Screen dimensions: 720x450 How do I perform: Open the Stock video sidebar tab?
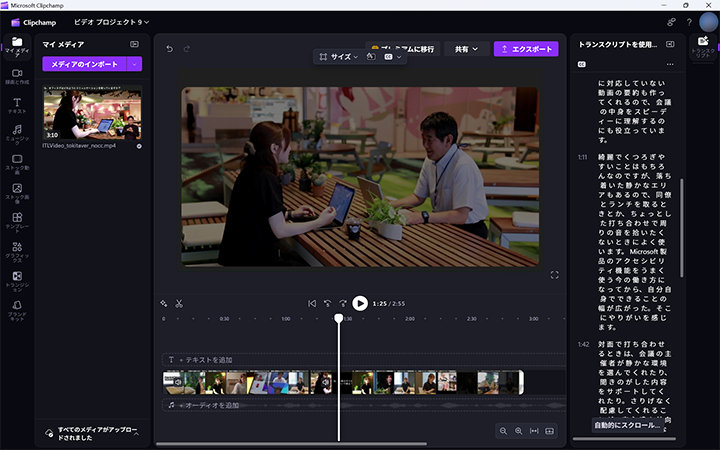(17, 164)
